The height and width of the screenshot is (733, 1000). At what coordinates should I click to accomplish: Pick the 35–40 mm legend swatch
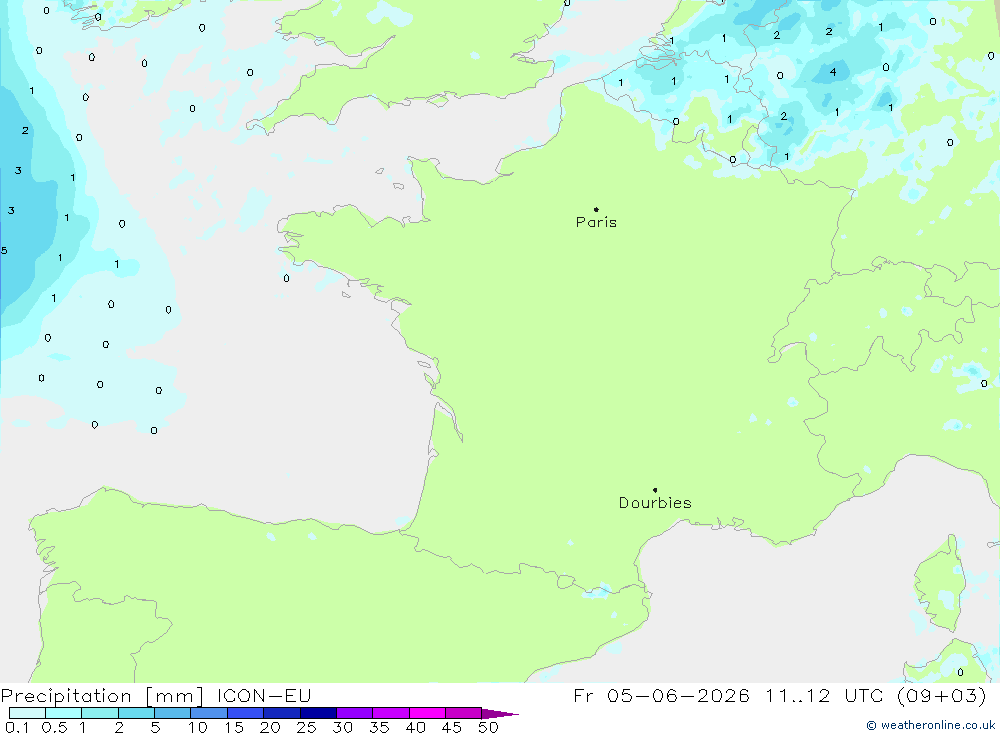390,713
